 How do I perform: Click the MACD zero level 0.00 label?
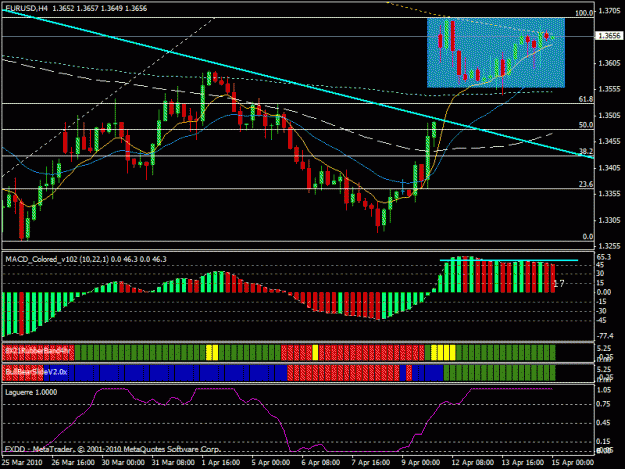[x=603, y=292]
